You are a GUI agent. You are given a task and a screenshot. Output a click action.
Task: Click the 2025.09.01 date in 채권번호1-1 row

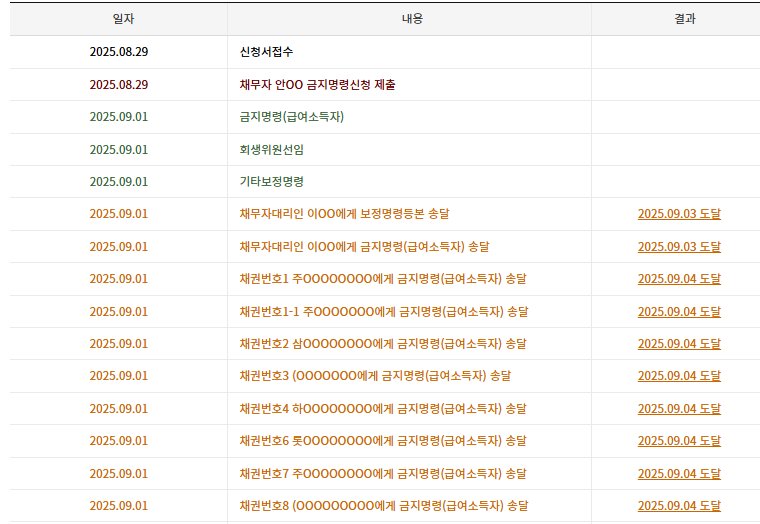coord(119,312)
